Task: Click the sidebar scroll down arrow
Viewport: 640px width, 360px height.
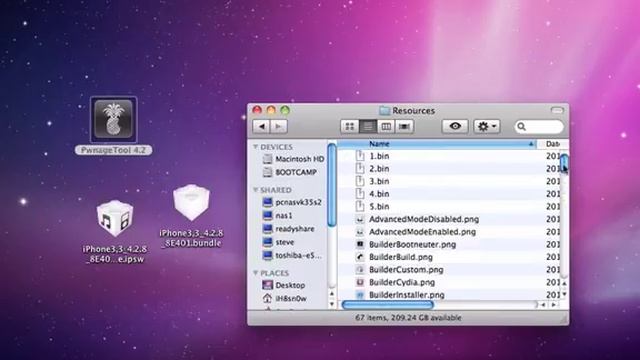Action: 332,304
